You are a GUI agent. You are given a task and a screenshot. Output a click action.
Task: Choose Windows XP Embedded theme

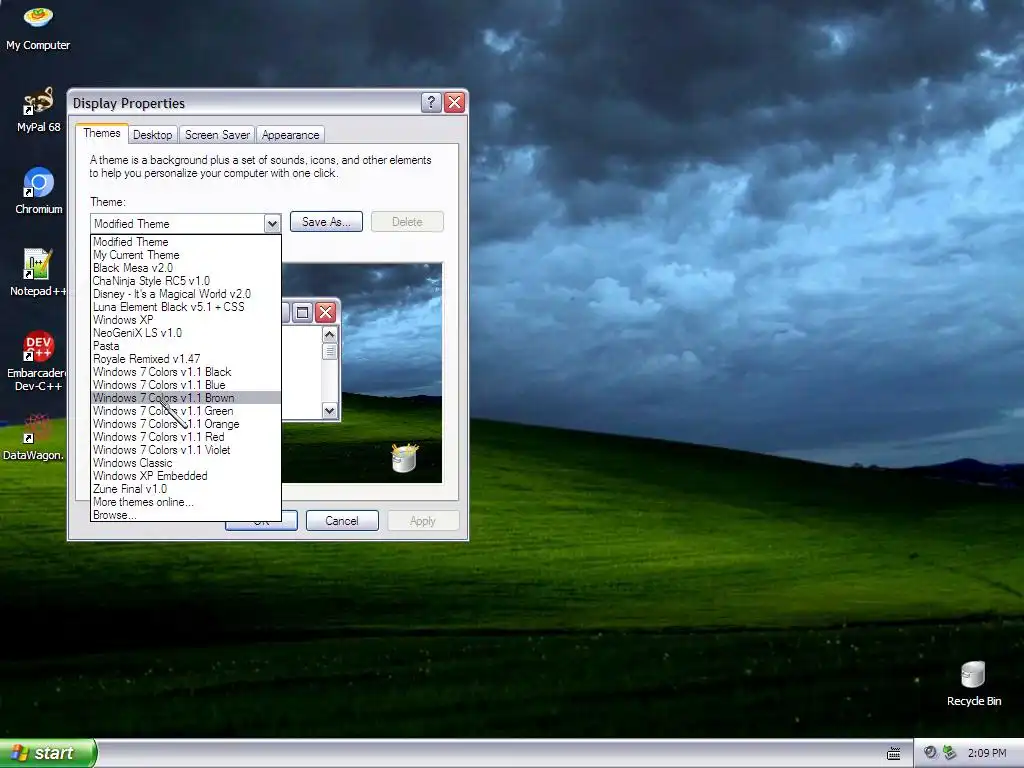[x=185, y=476]
